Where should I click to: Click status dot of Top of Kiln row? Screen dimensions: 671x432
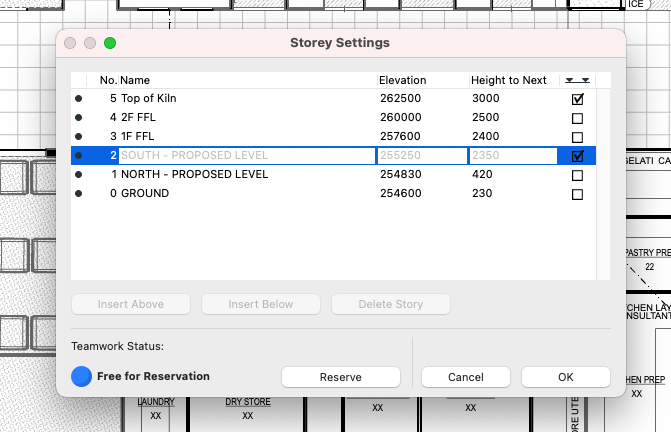point(78,98)
